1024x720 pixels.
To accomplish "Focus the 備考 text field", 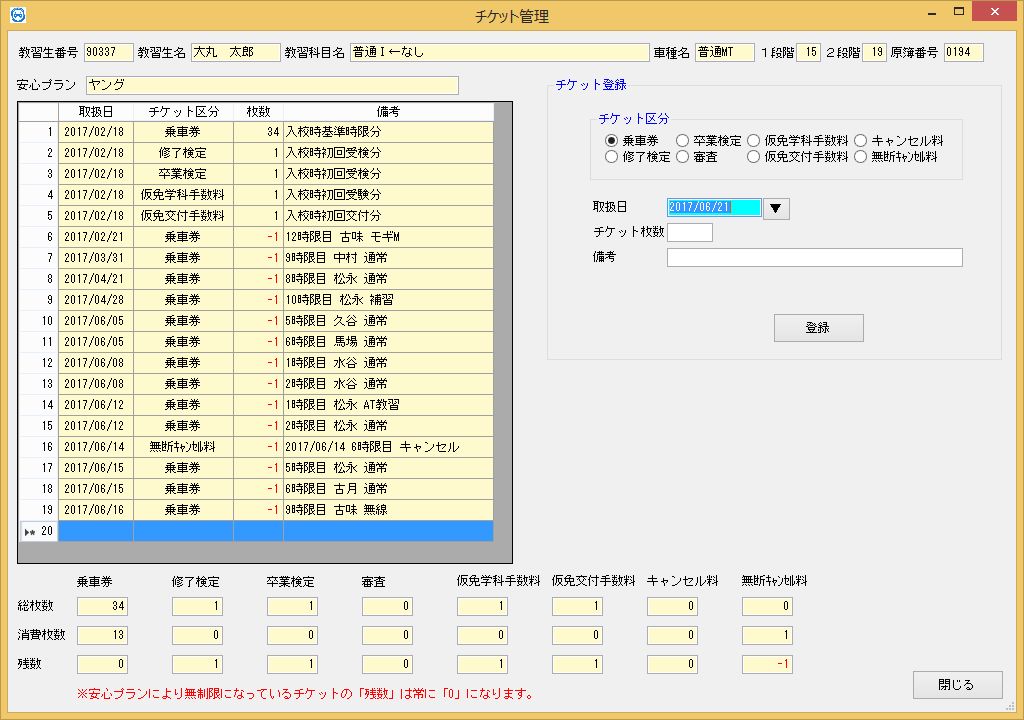I will pos(814,258).
